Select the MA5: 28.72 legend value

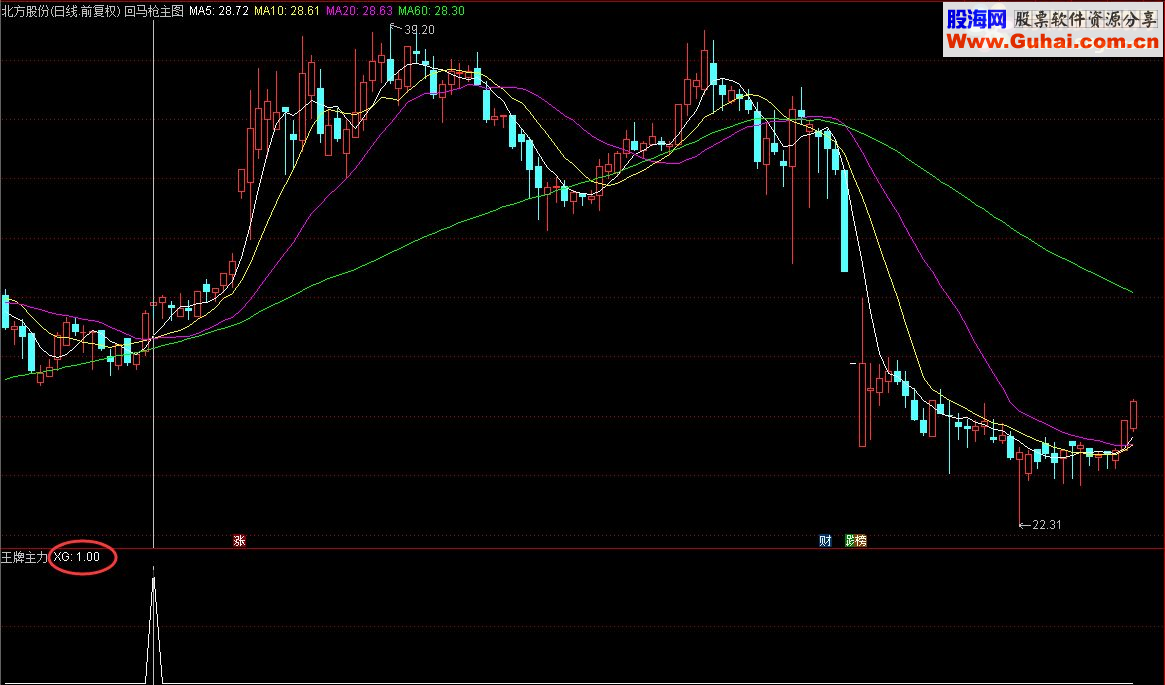pyautogui.click(x=218, y=11)
